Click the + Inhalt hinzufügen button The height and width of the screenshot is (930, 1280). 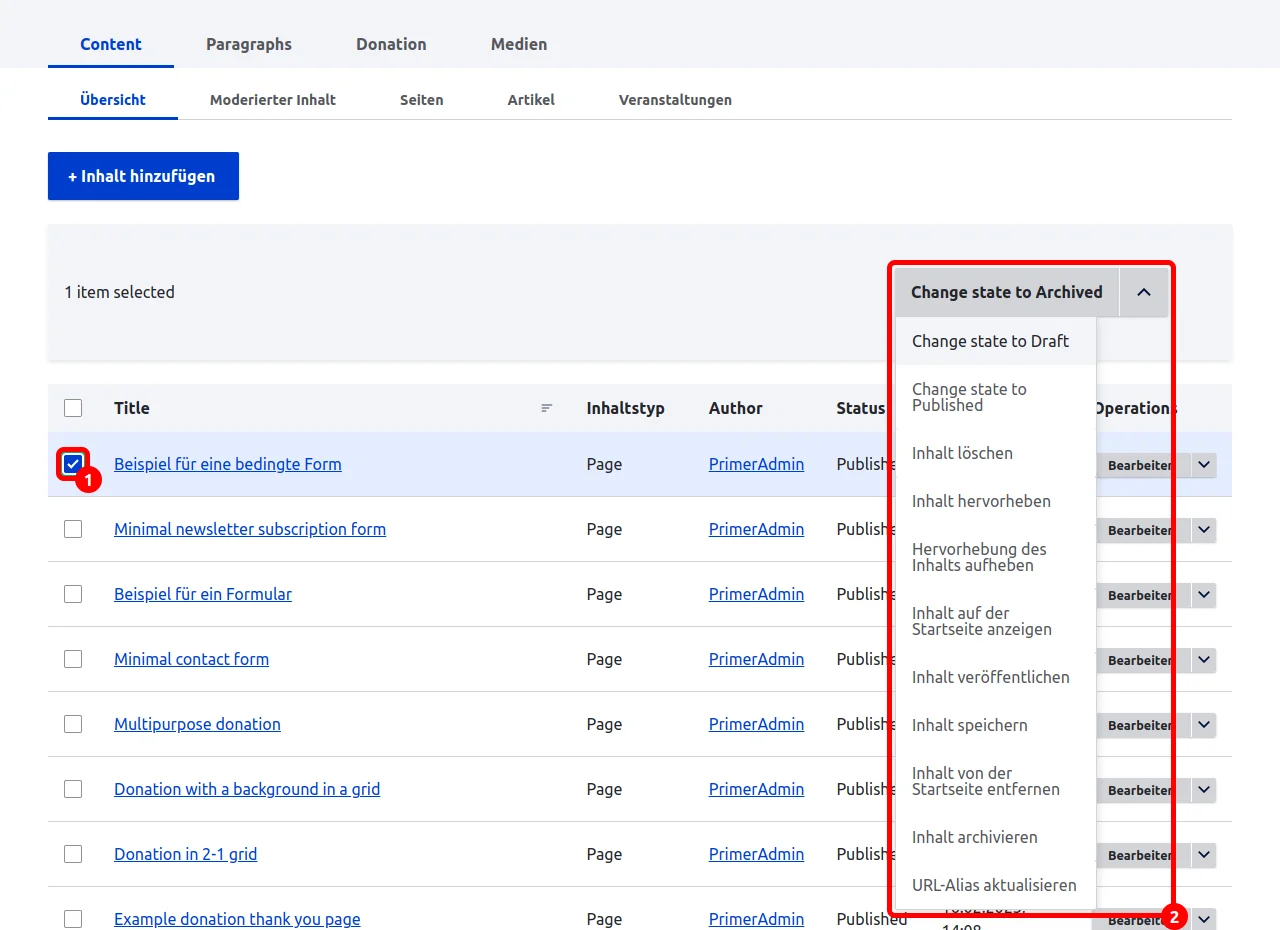(143, 176)
